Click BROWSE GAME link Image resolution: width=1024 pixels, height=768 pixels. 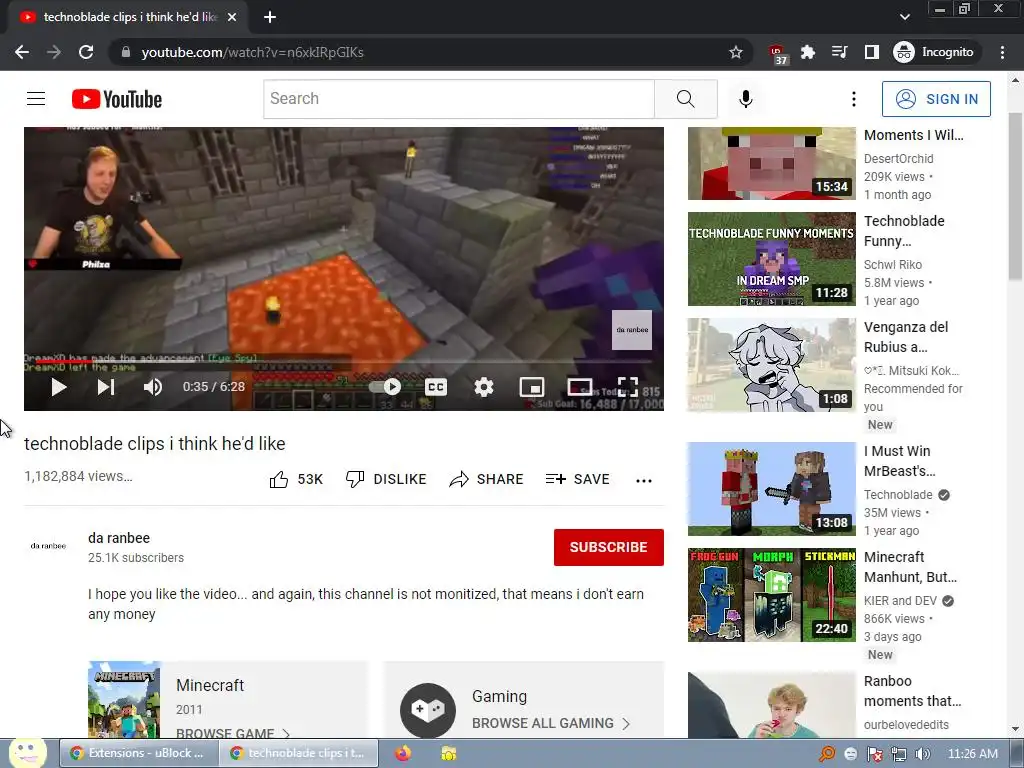click(232, 733)
